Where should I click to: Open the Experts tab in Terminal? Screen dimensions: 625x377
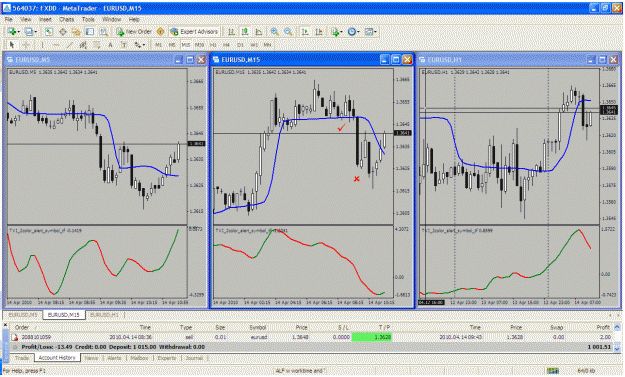167,358
